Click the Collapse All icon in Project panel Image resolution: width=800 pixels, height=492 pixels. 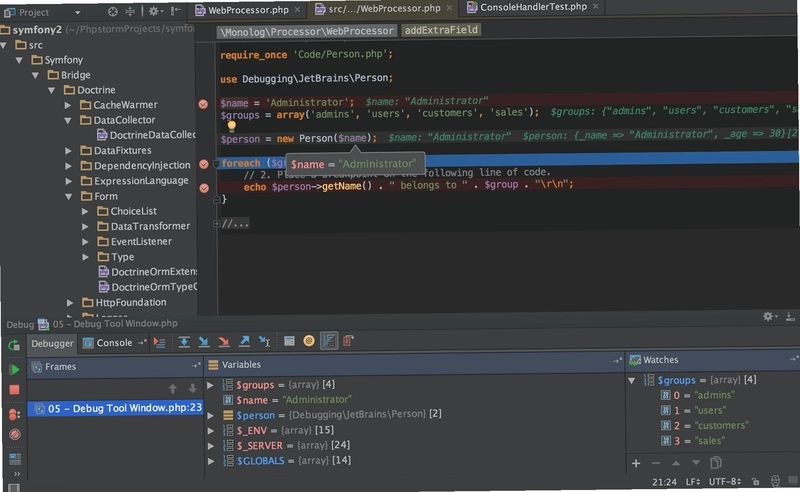click(x=130, y=11)
